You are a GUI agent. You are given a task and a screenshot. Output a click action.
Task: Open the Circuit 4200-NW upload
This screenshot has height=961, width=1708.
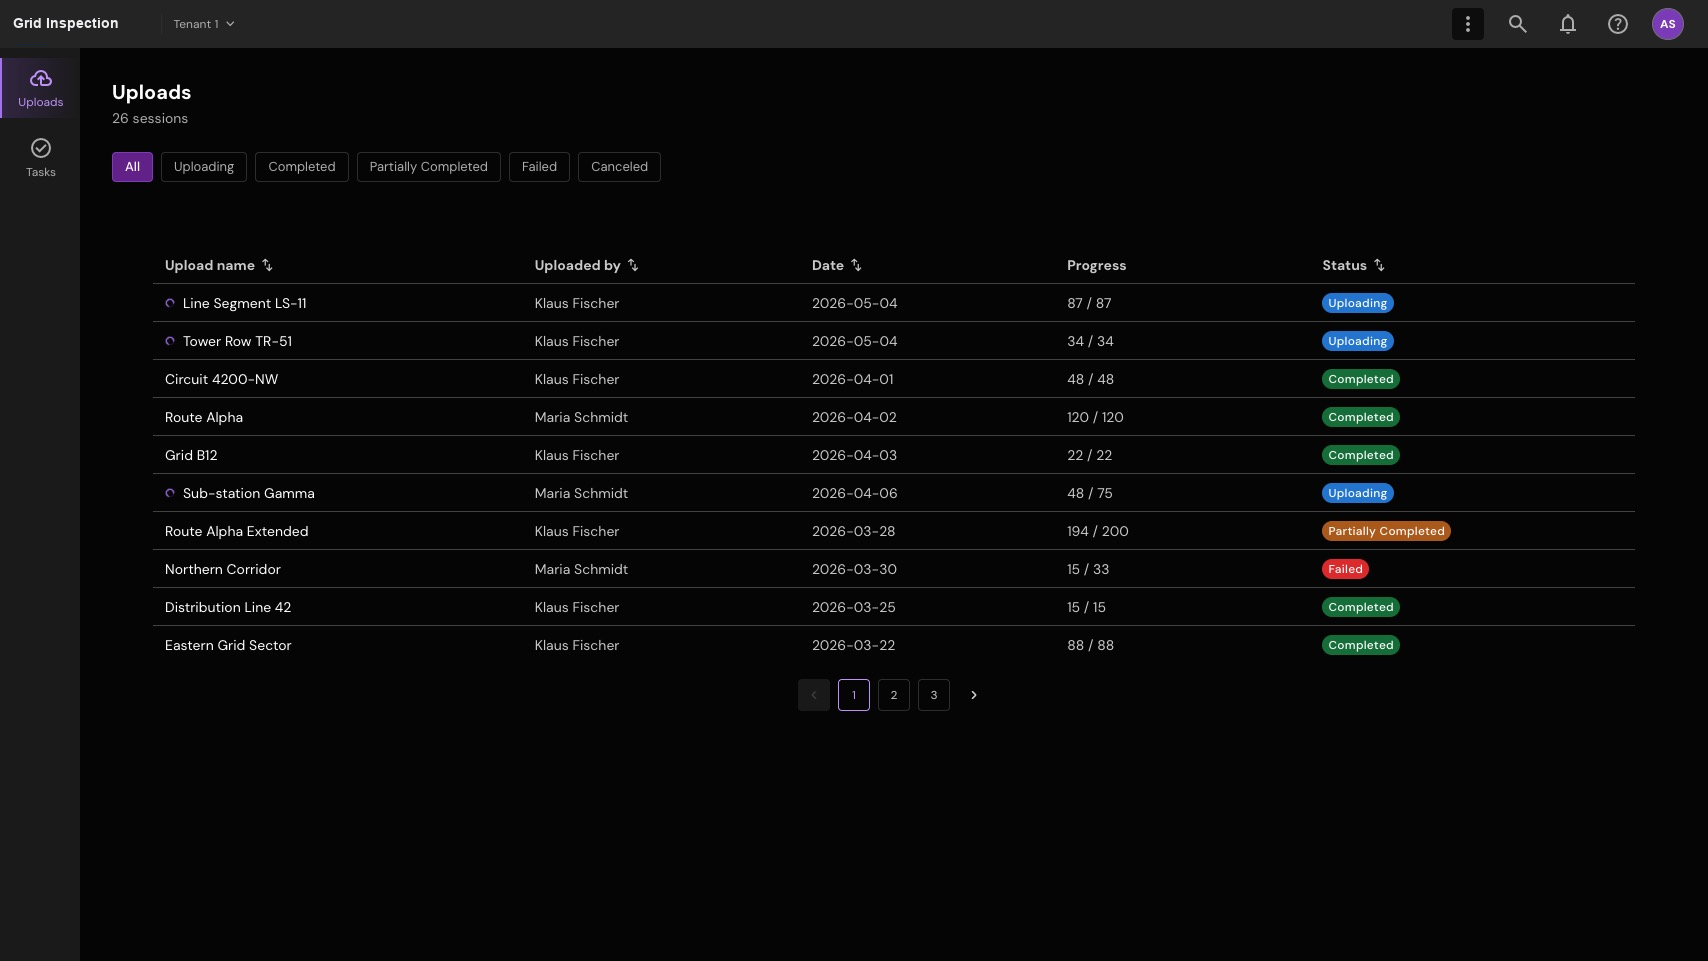pyautogui.click(x=221, y=379)
